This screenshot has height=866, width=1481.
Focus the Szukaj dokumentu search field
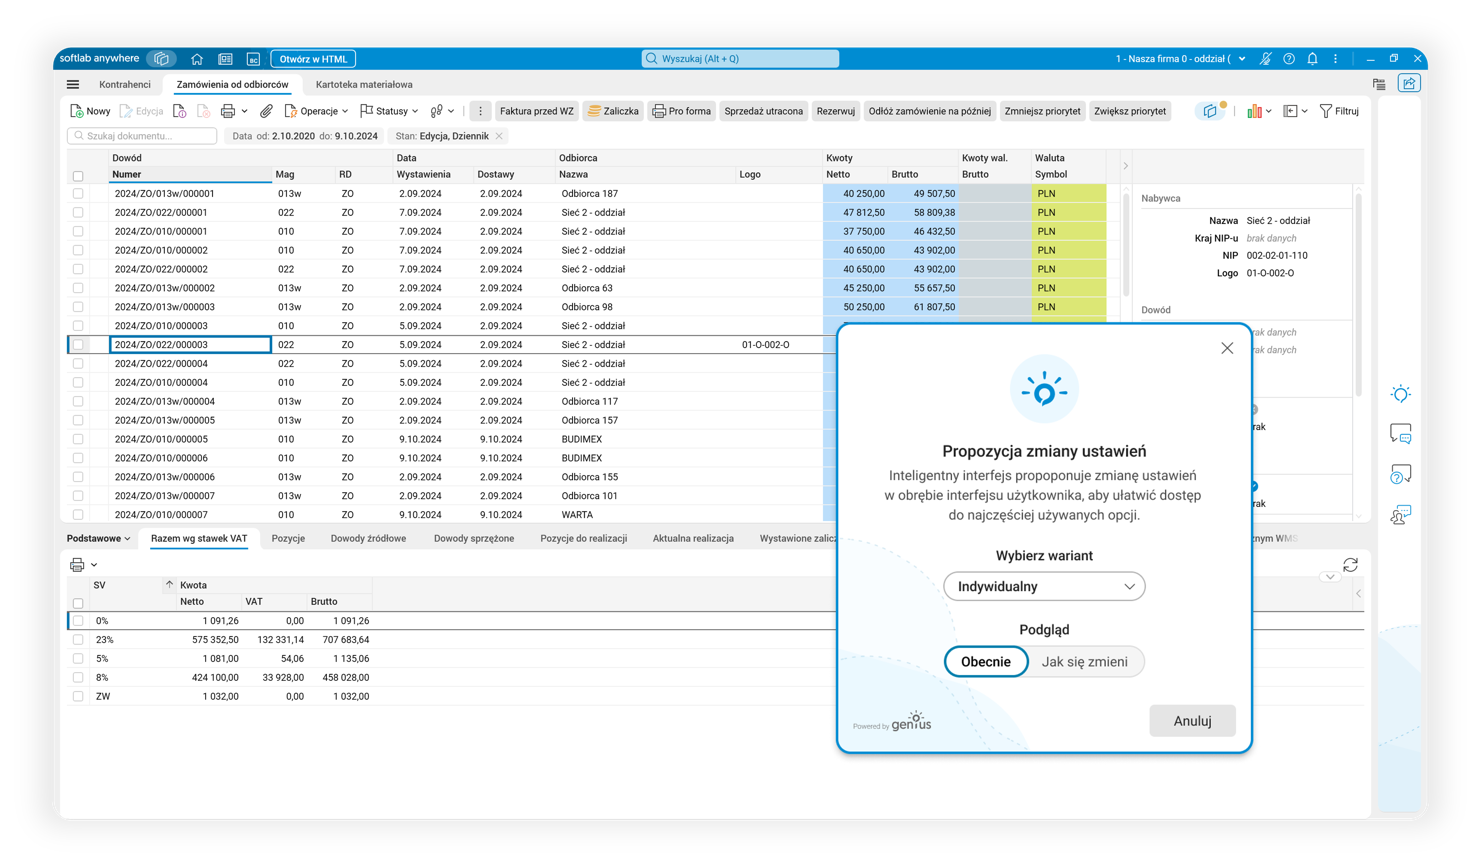pyautogui.click(x=142, y=136)
